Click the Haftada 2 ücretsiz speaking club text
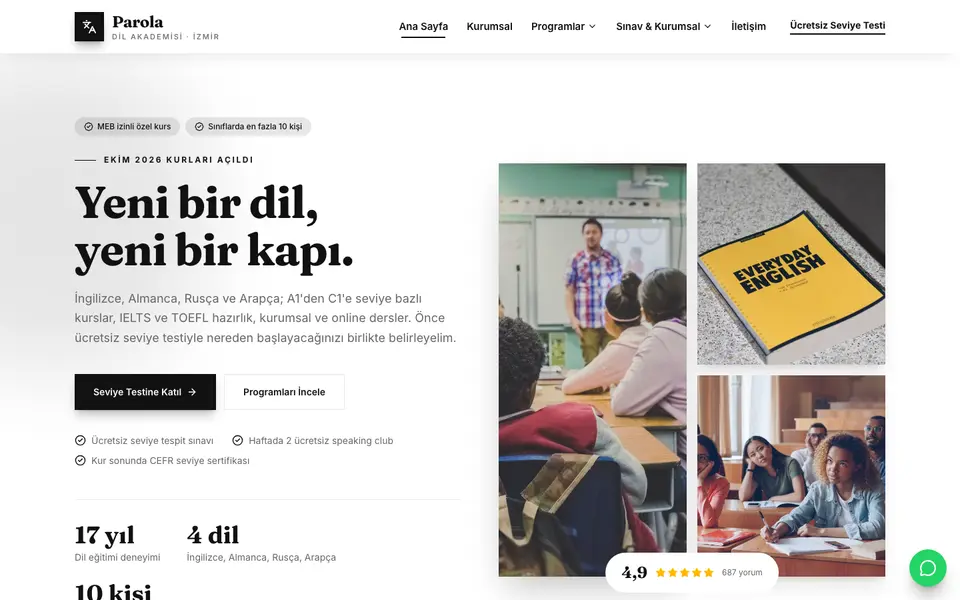This screenshot has width=960, height=600. 321,440
